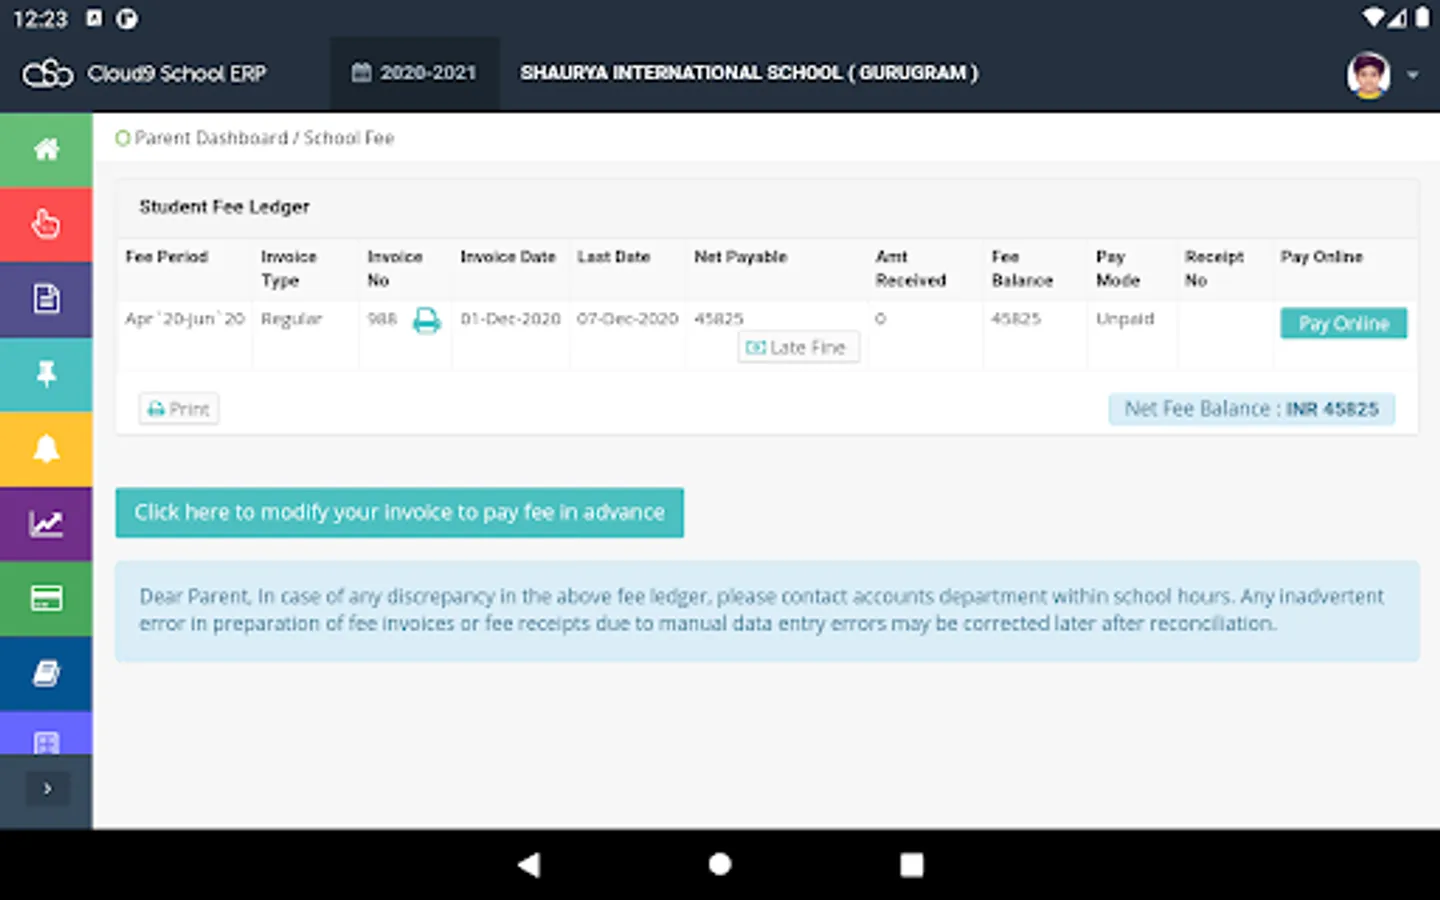This screenshot has height=900, width=1440.
Task: Select the green credit card fee icon
Action: tap(46, 599)
